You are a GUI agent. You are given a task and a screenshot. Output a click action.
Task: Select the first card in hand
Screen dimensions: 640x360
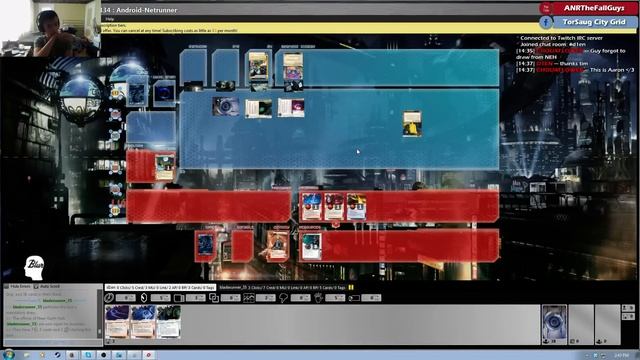117,322
